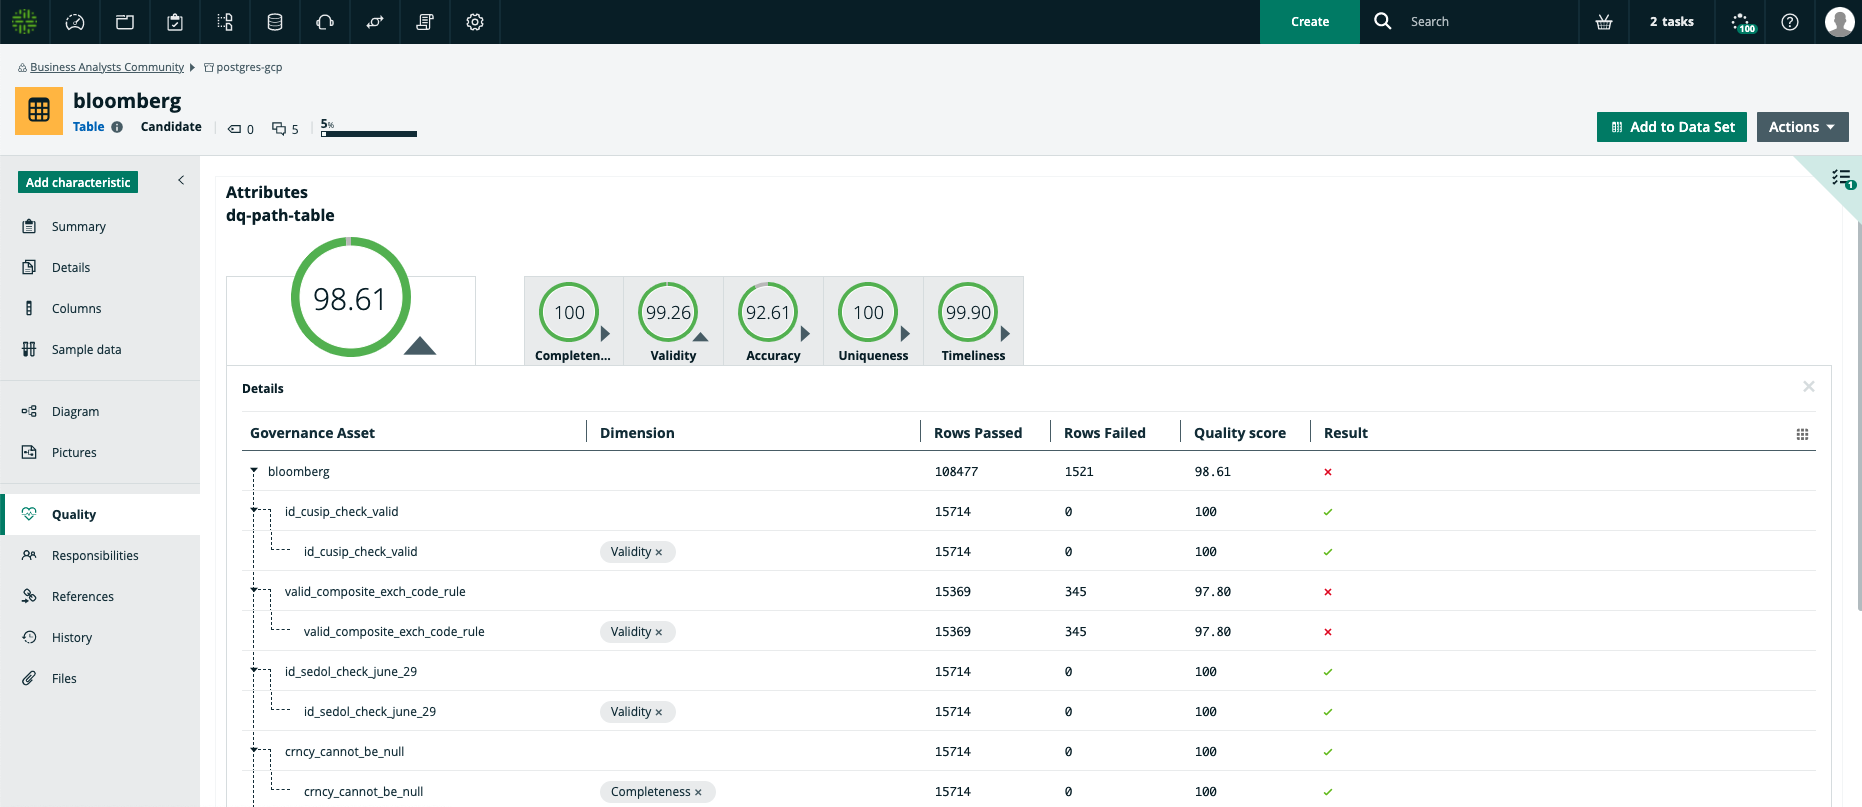Open the dashboard gauge icon
1862x807 pixels.
click(x=75, y=22)
